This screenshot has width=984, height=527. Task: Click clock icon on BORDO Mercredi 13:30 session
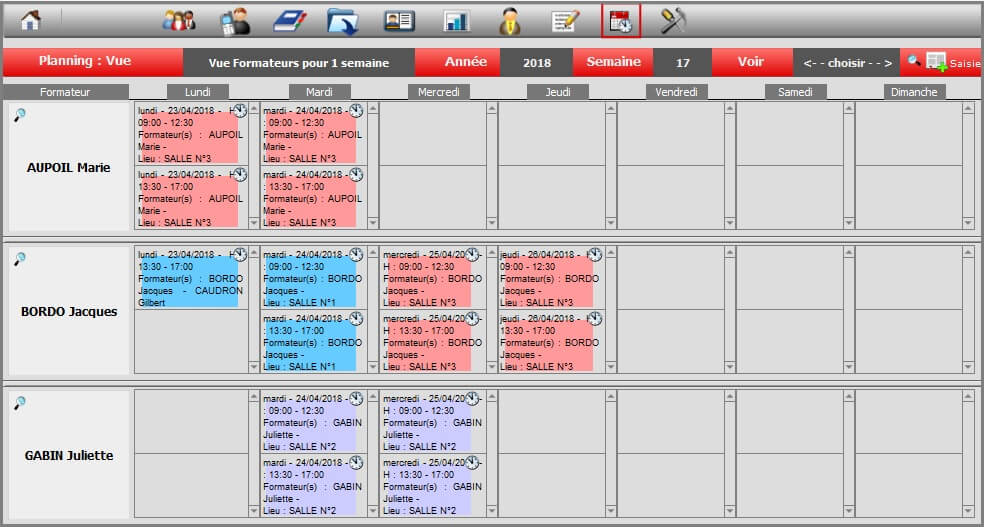coord(473,319)
